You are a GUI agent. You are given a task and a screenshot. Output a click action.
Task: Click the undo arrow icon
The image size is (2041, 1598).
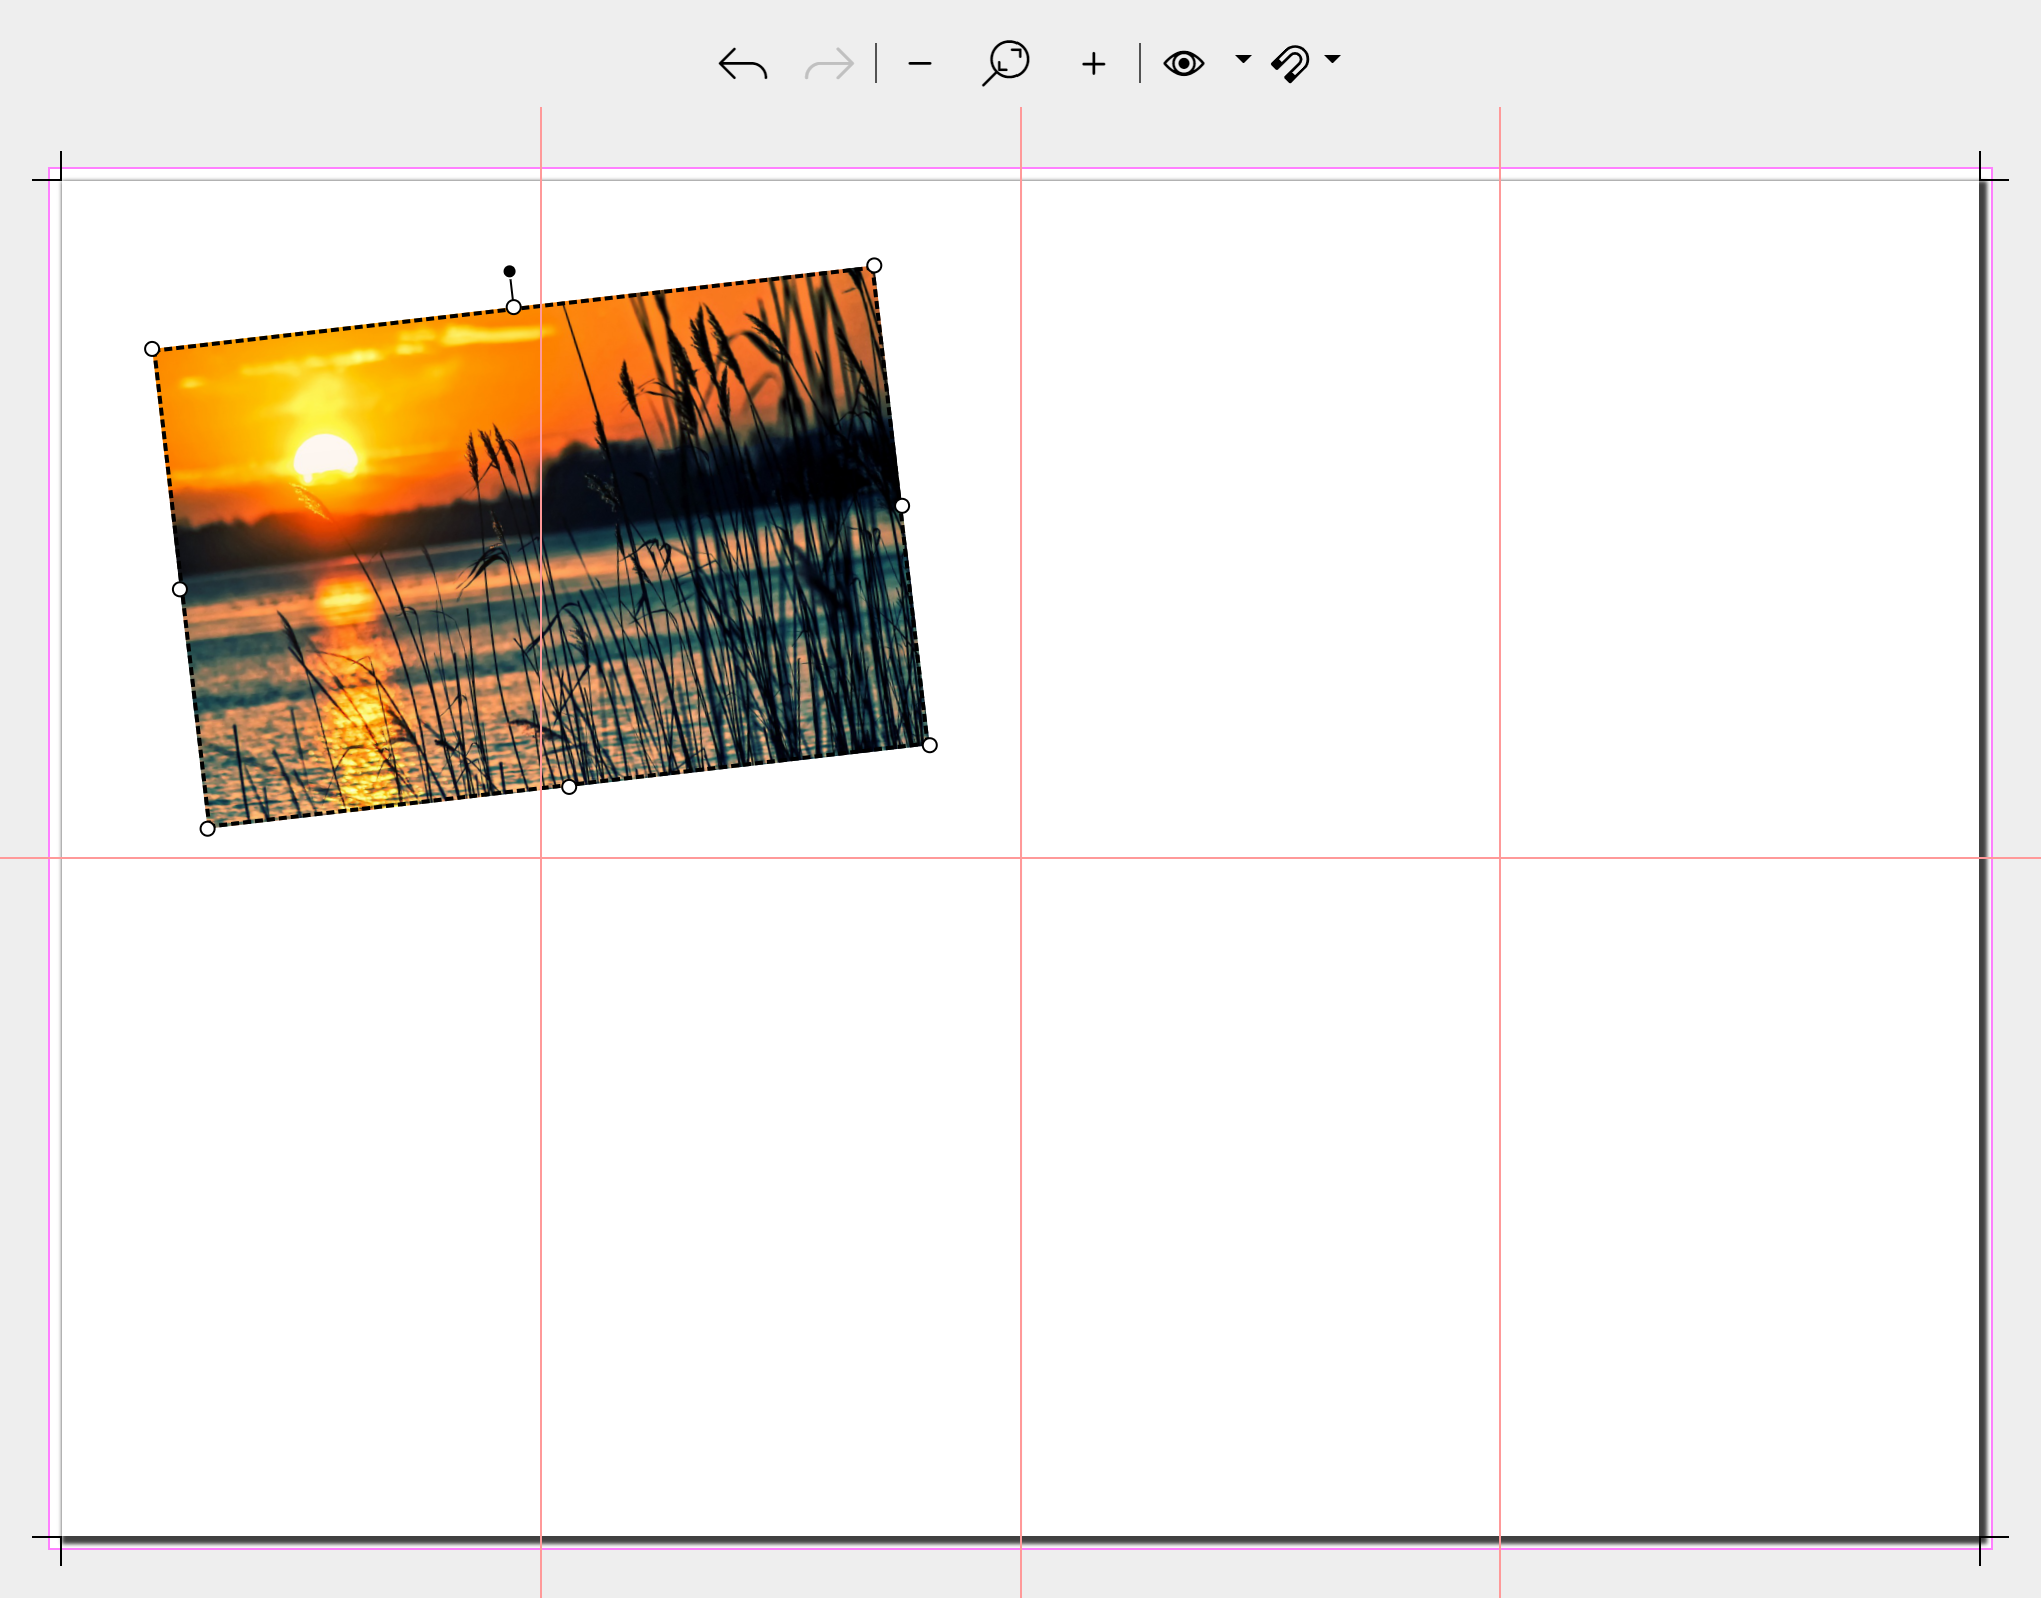[742, 64]
